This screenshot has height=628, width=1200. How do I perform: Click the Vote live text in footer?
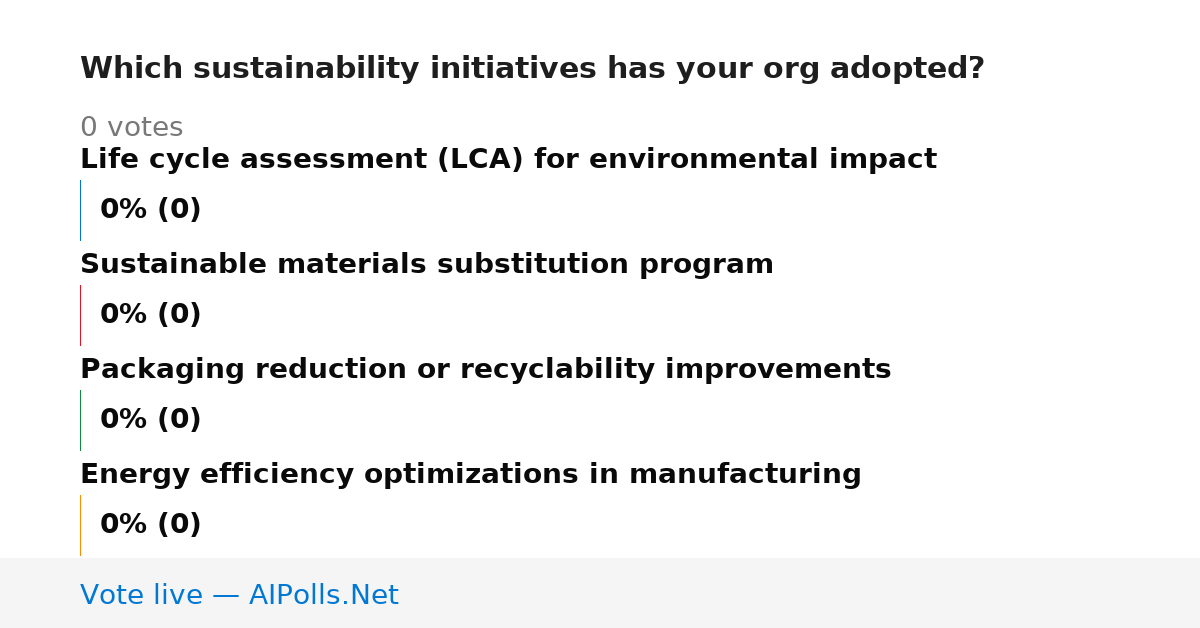(x=141, y=595)
